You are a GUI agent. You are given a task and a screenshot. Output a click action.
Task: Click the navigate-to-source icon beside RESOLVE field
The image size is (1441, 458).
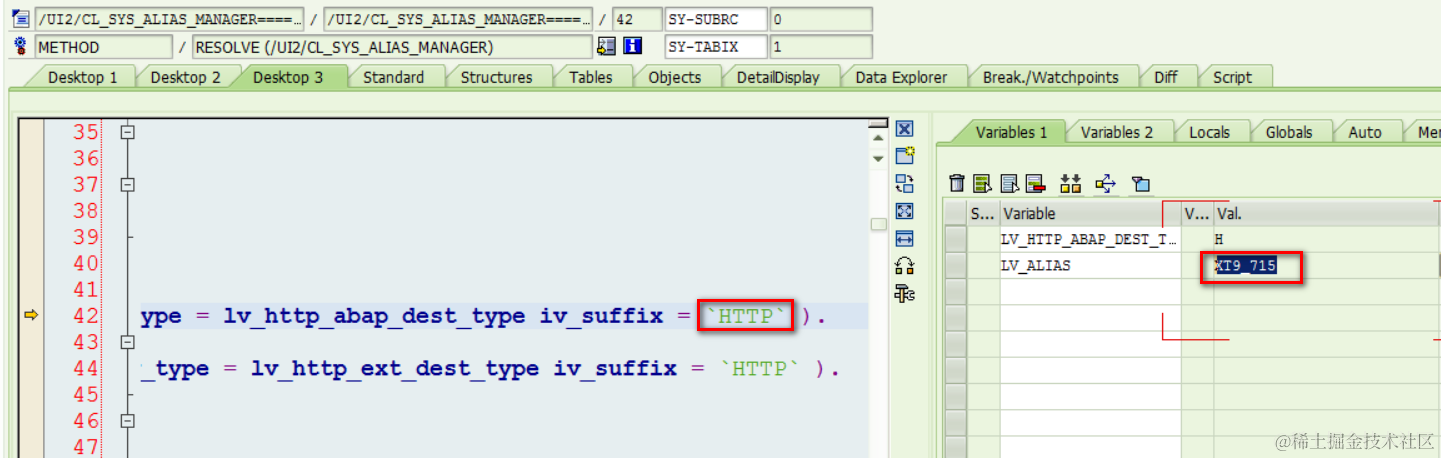point(607,46)
